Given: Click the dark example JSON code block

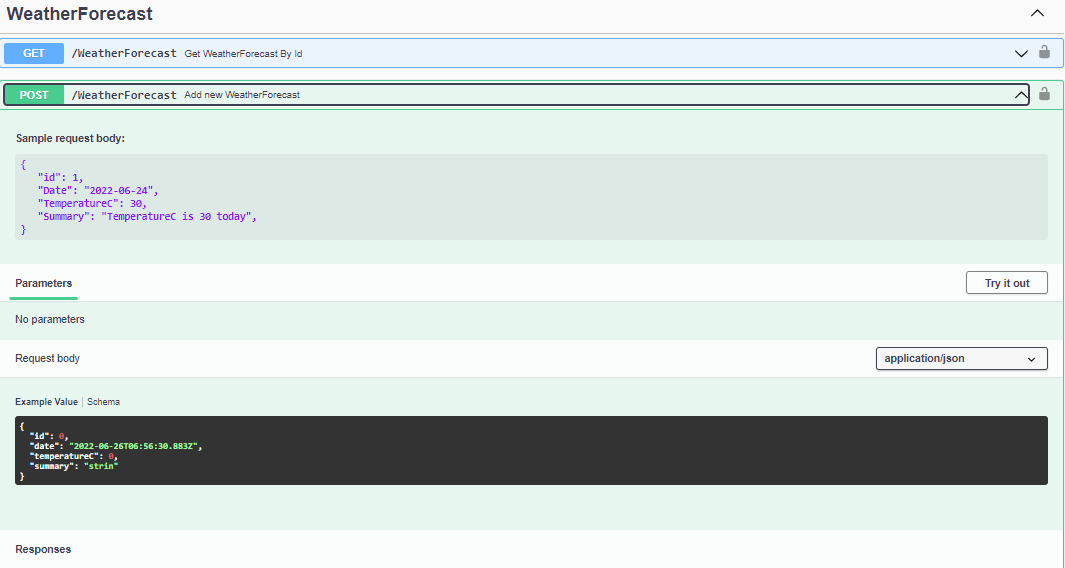Looking at the screenshot, I should 531,450.
